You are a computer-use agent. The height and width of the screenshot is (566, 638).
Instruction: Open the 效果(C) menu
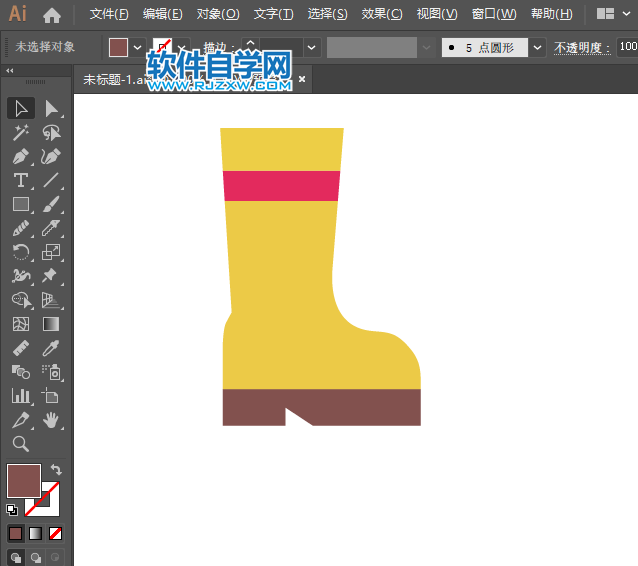(381, 14)
